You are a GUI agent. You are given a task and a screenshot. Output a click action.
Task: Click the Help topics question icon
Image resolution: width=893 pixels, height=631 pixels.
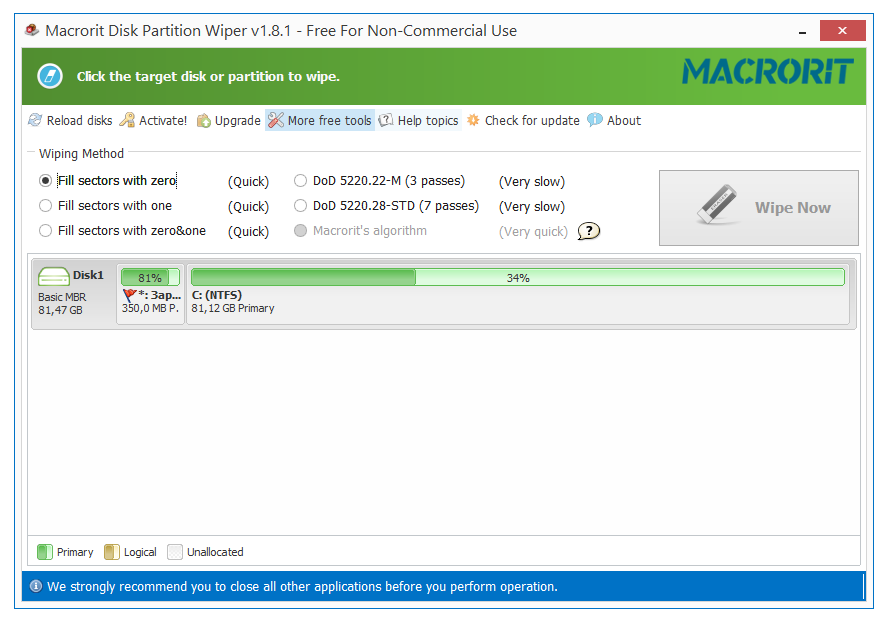[386, 120]
